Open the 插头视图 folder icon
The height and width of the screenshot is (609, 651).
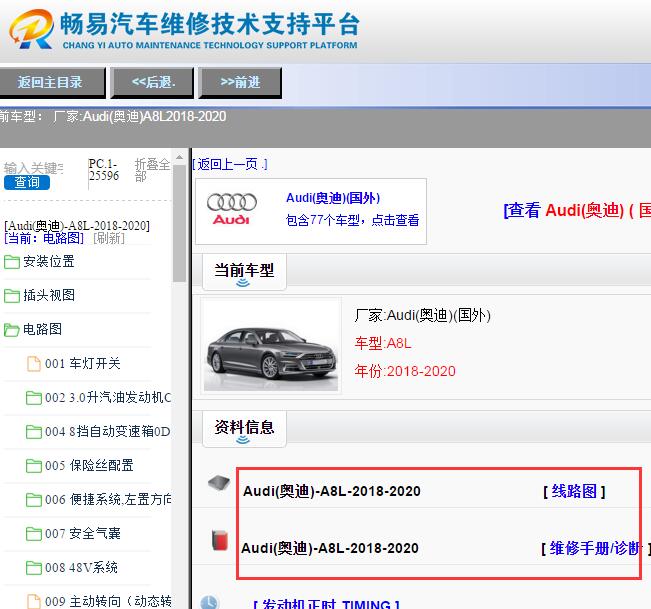coord(12,296)
